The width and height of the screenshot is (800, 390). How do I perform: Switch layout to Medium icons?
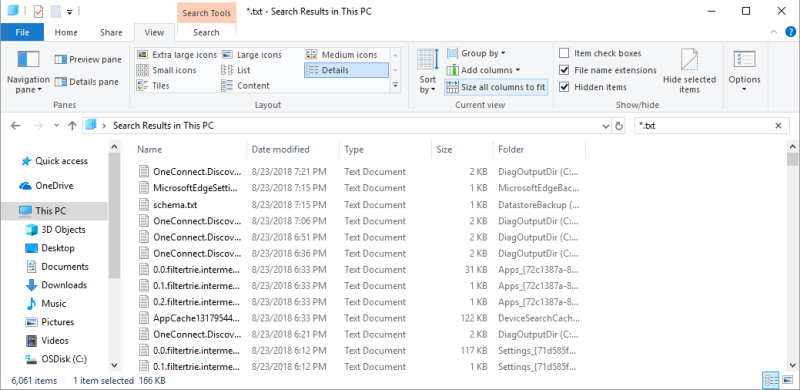point(342,55)
